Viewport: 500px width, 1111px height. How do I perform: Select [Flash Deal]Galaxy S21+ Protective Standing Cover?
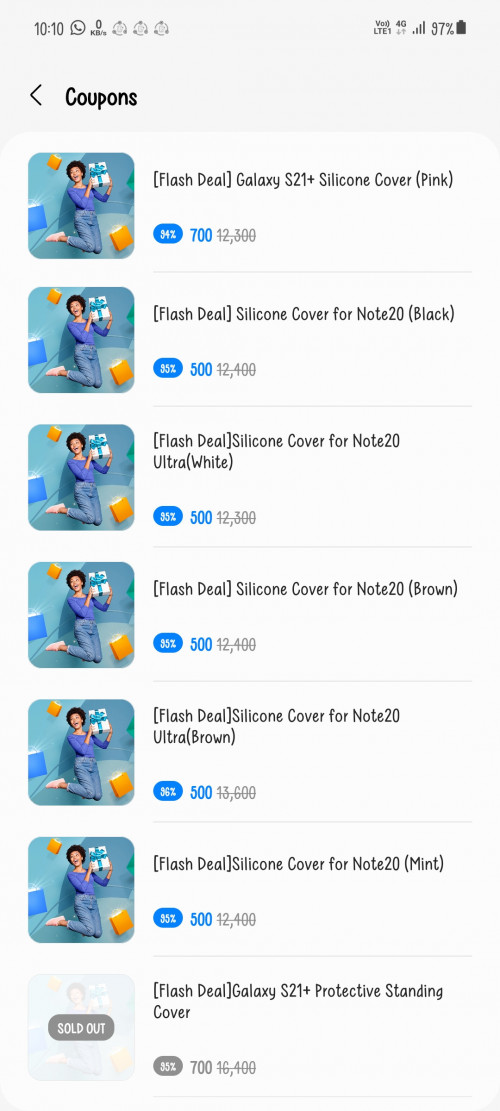pos(298,1001)
